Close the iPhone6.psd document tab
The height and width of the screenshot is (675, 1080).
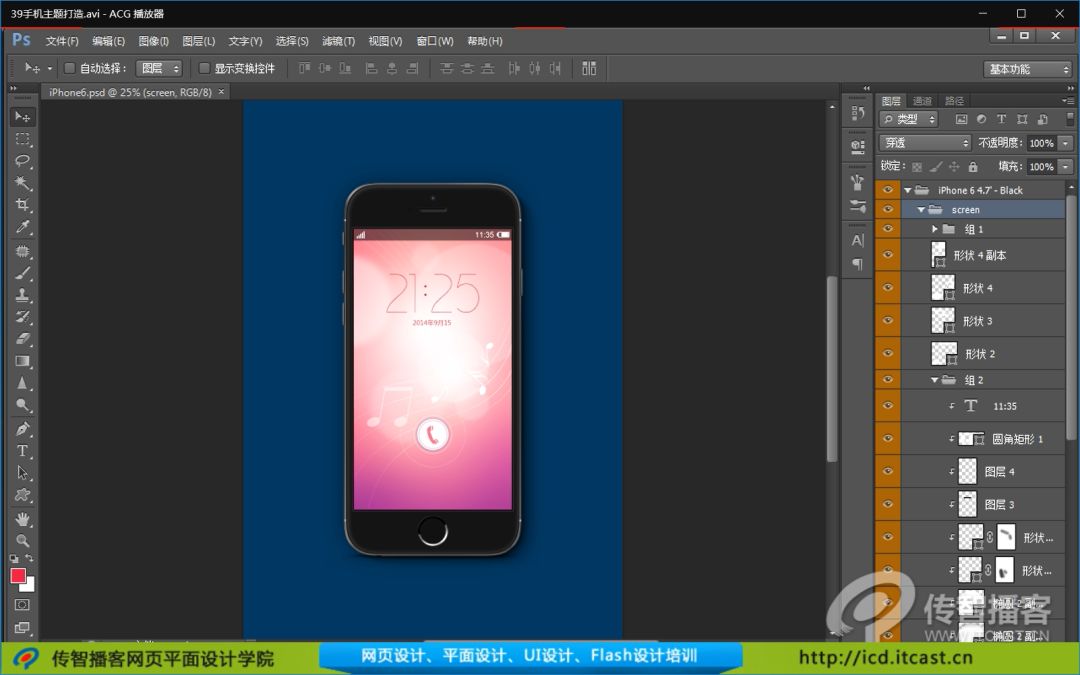[x=221, y=92]
